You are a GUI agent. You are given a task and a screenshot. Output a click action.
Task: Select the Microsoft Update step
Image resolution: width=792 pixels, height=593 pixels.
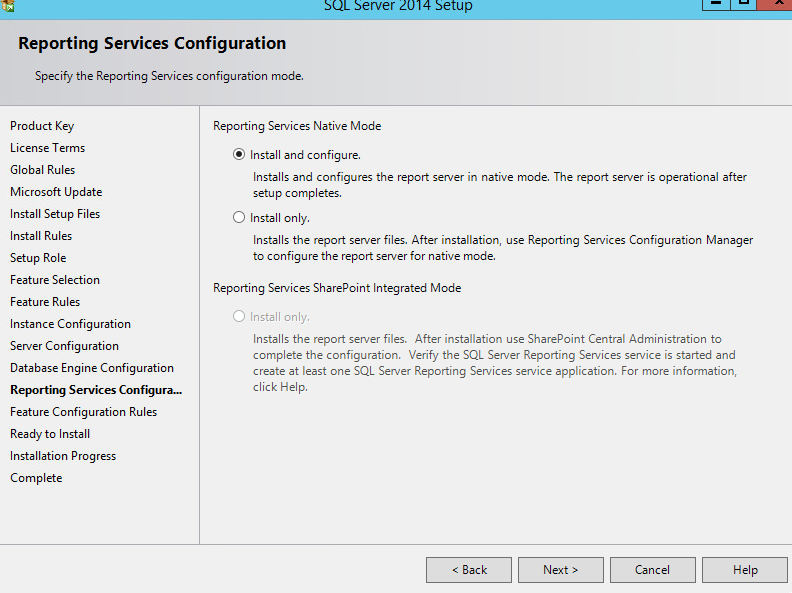56,192
